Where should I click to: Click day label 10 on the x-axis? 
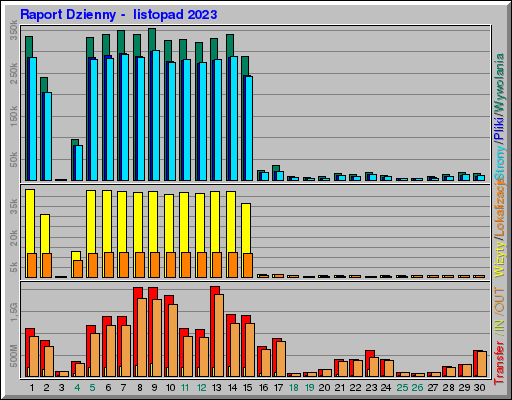pyautogui.click(x=170, y=388)
